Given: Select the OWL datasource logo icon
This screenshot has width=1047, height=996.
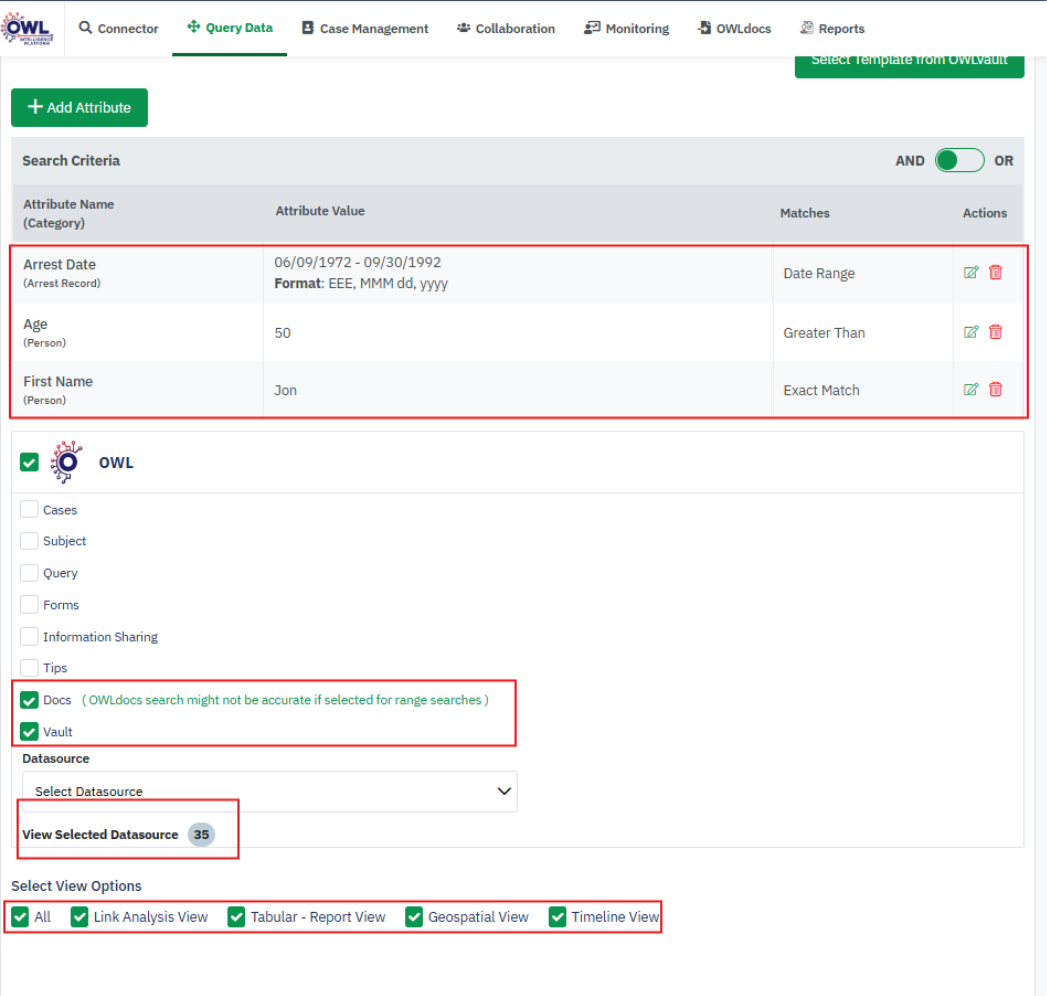Looking at the screenshot, I should [x=66, y=461].
